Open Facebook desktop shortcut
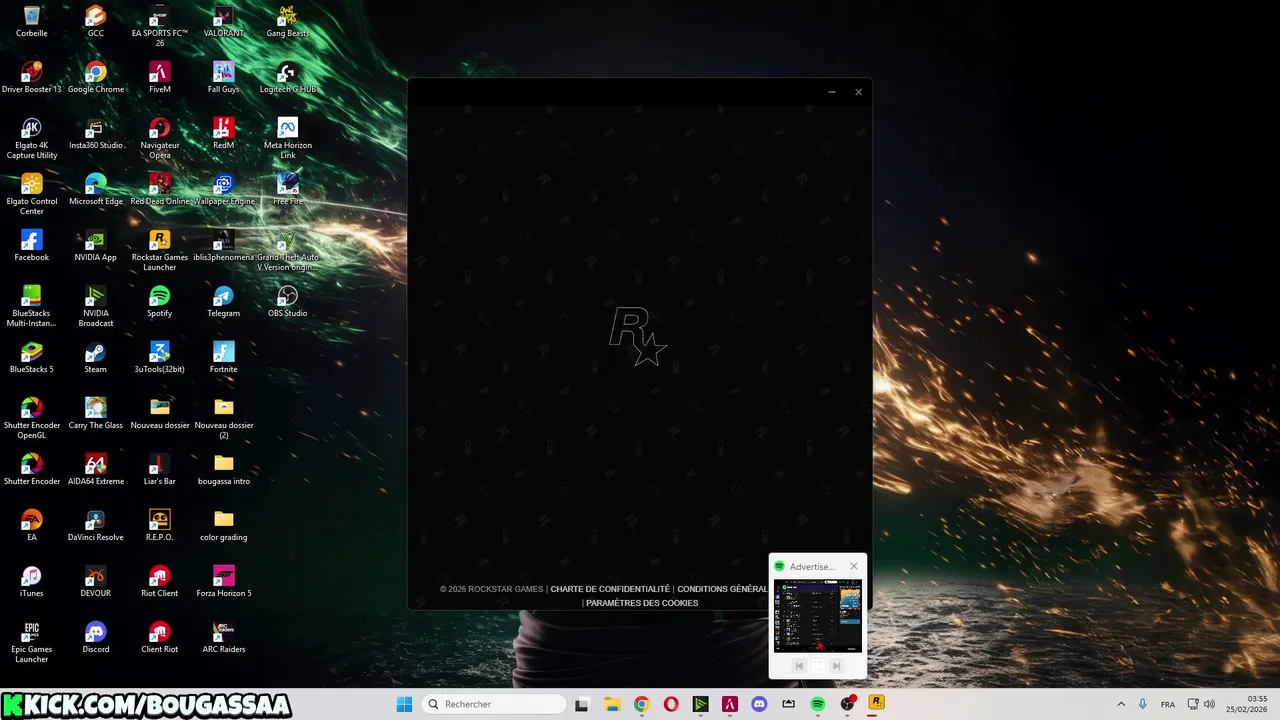Screen dimensions: 1280x720 (32, 245)
